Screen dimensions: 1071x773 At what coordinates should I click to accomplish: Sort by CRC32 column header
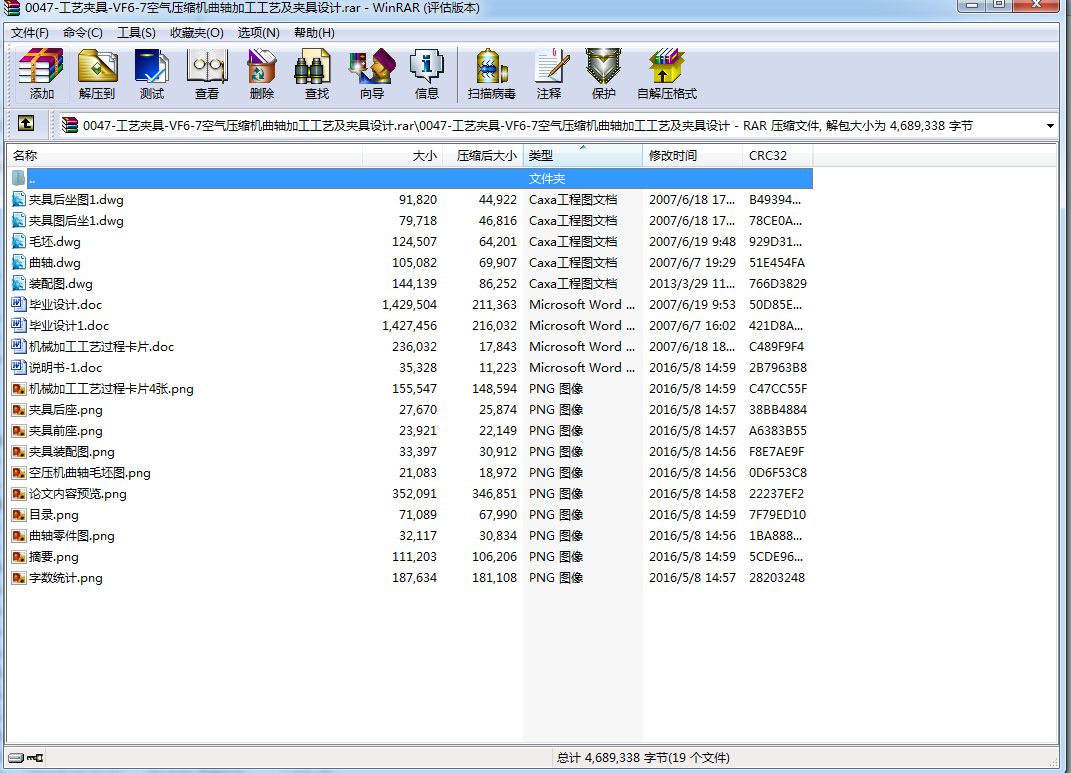[x=777, y=156]
